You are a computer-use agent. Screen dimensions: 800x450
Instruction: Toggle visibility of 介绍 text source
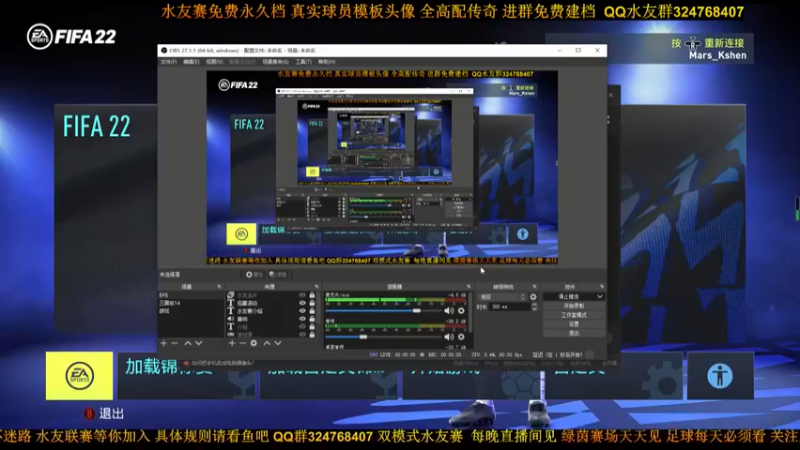point(302,327)
